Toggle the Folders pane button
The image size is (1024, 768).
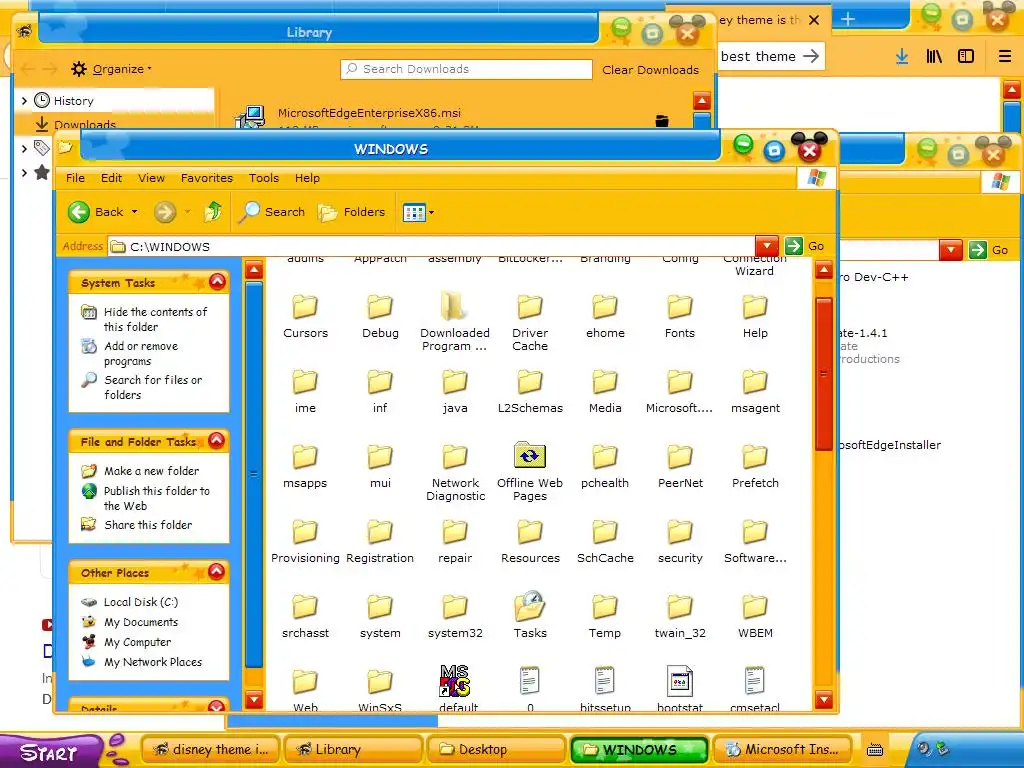click(x=351, y=212)
